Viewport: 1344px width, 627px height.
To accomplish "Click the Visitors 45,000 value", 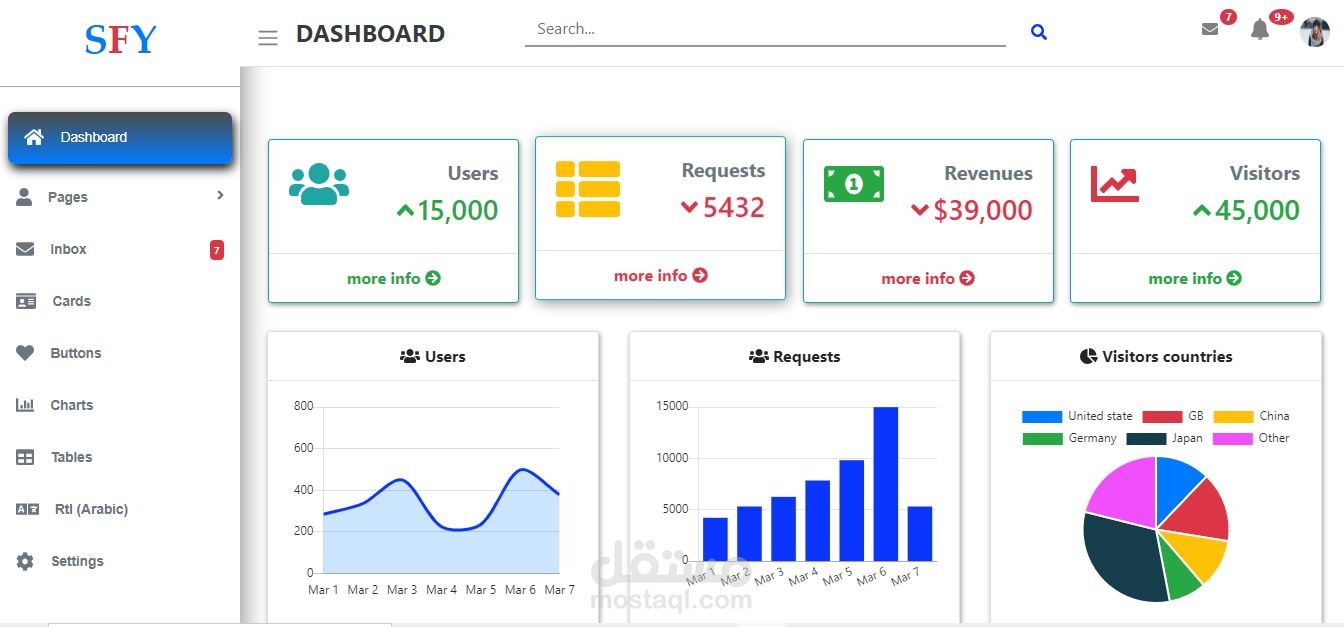I will [x=1247, y=210].
